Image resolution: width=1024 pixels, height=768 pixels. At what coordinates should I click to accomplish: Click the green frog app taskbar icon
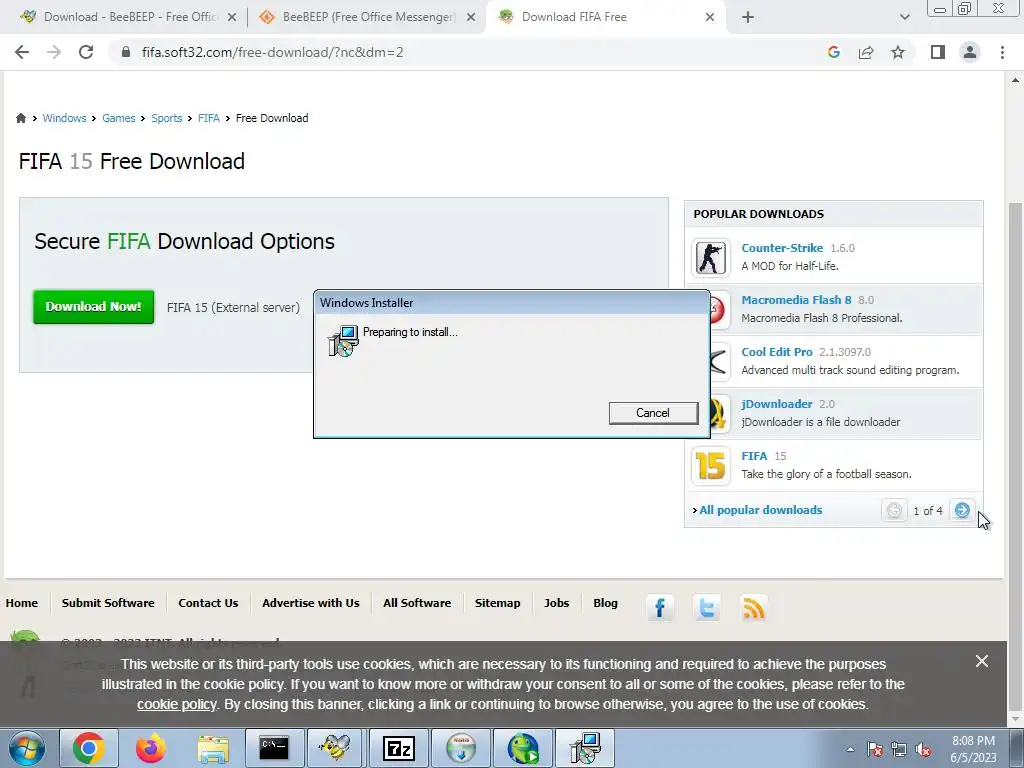point(523,748)
